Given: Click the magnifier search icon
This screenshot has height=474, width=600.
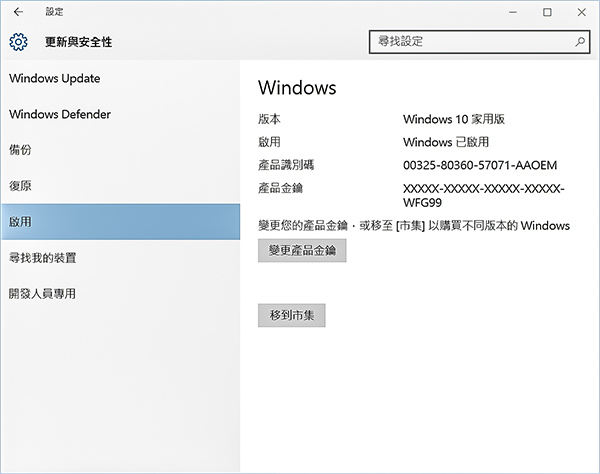Looking at the screenshot, I should tap(579, 42).
